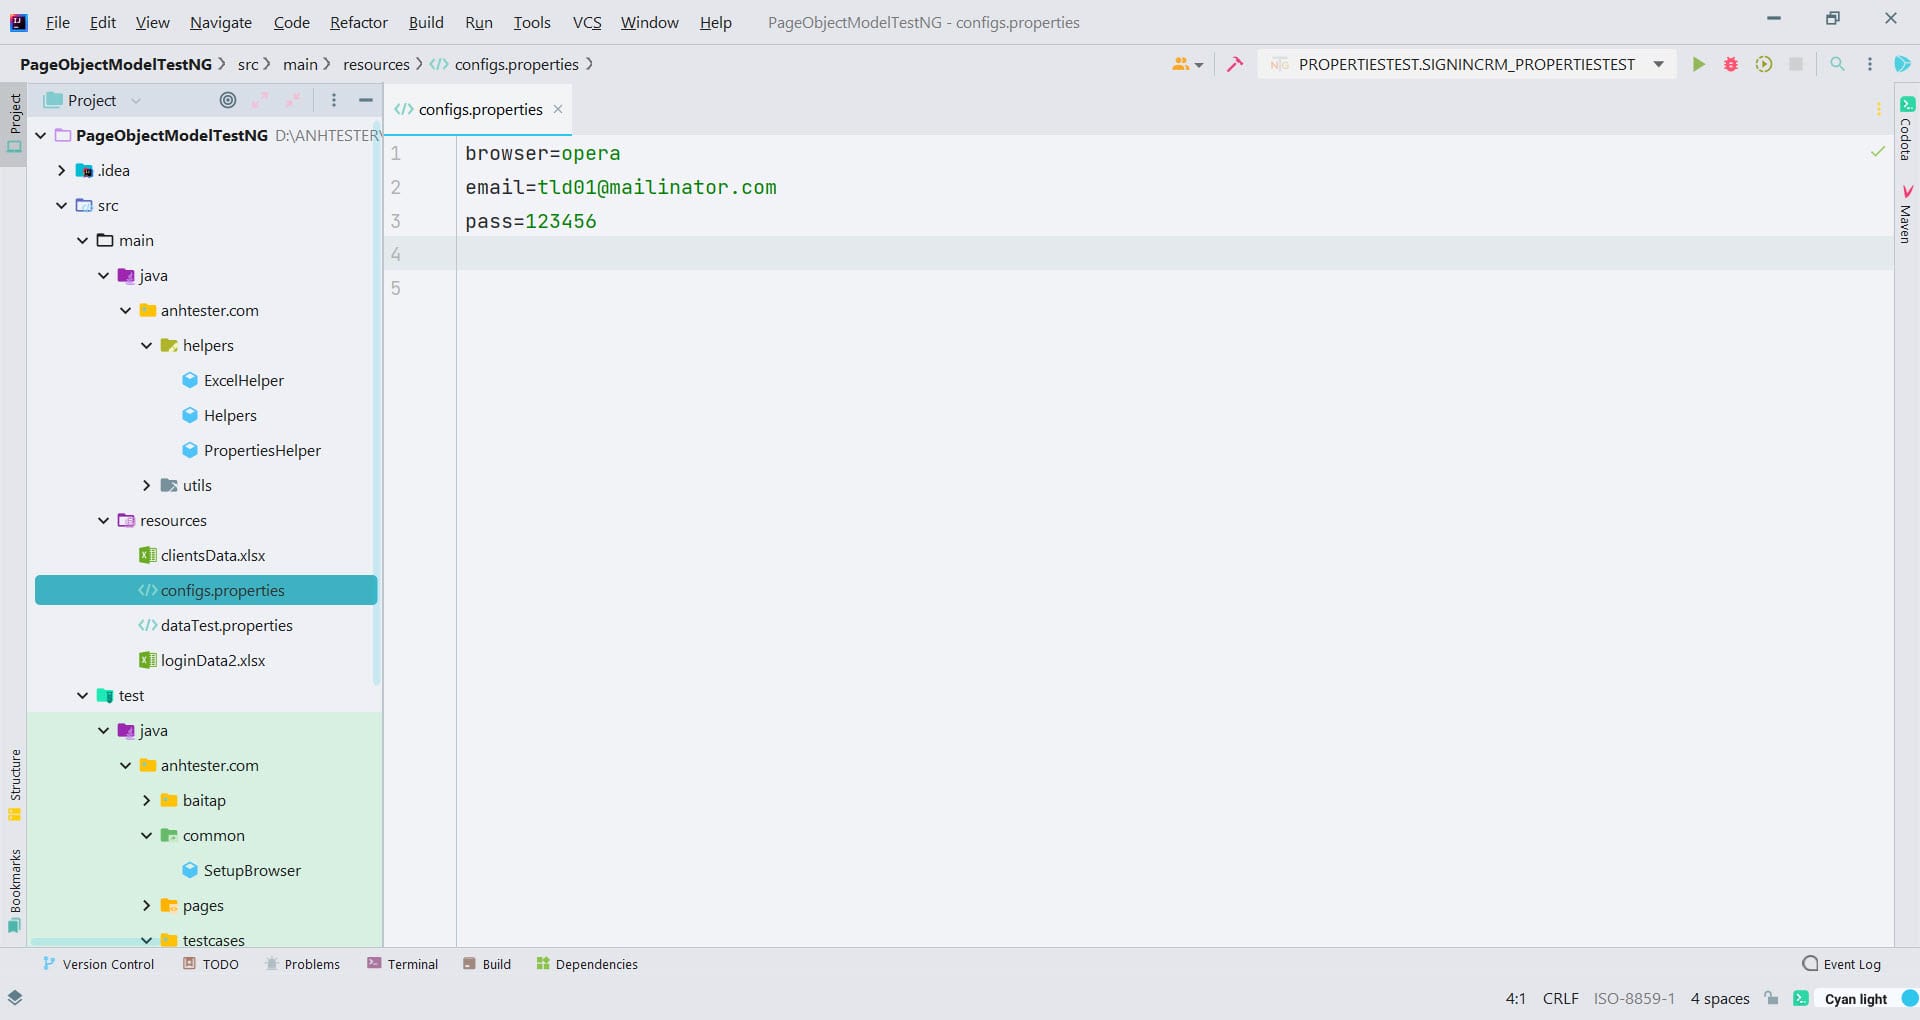Open Version Control tool window

tap(98, 964)
